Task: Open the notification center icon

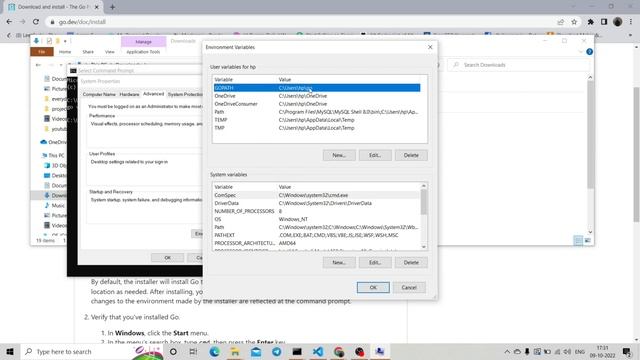Action: 627,351
